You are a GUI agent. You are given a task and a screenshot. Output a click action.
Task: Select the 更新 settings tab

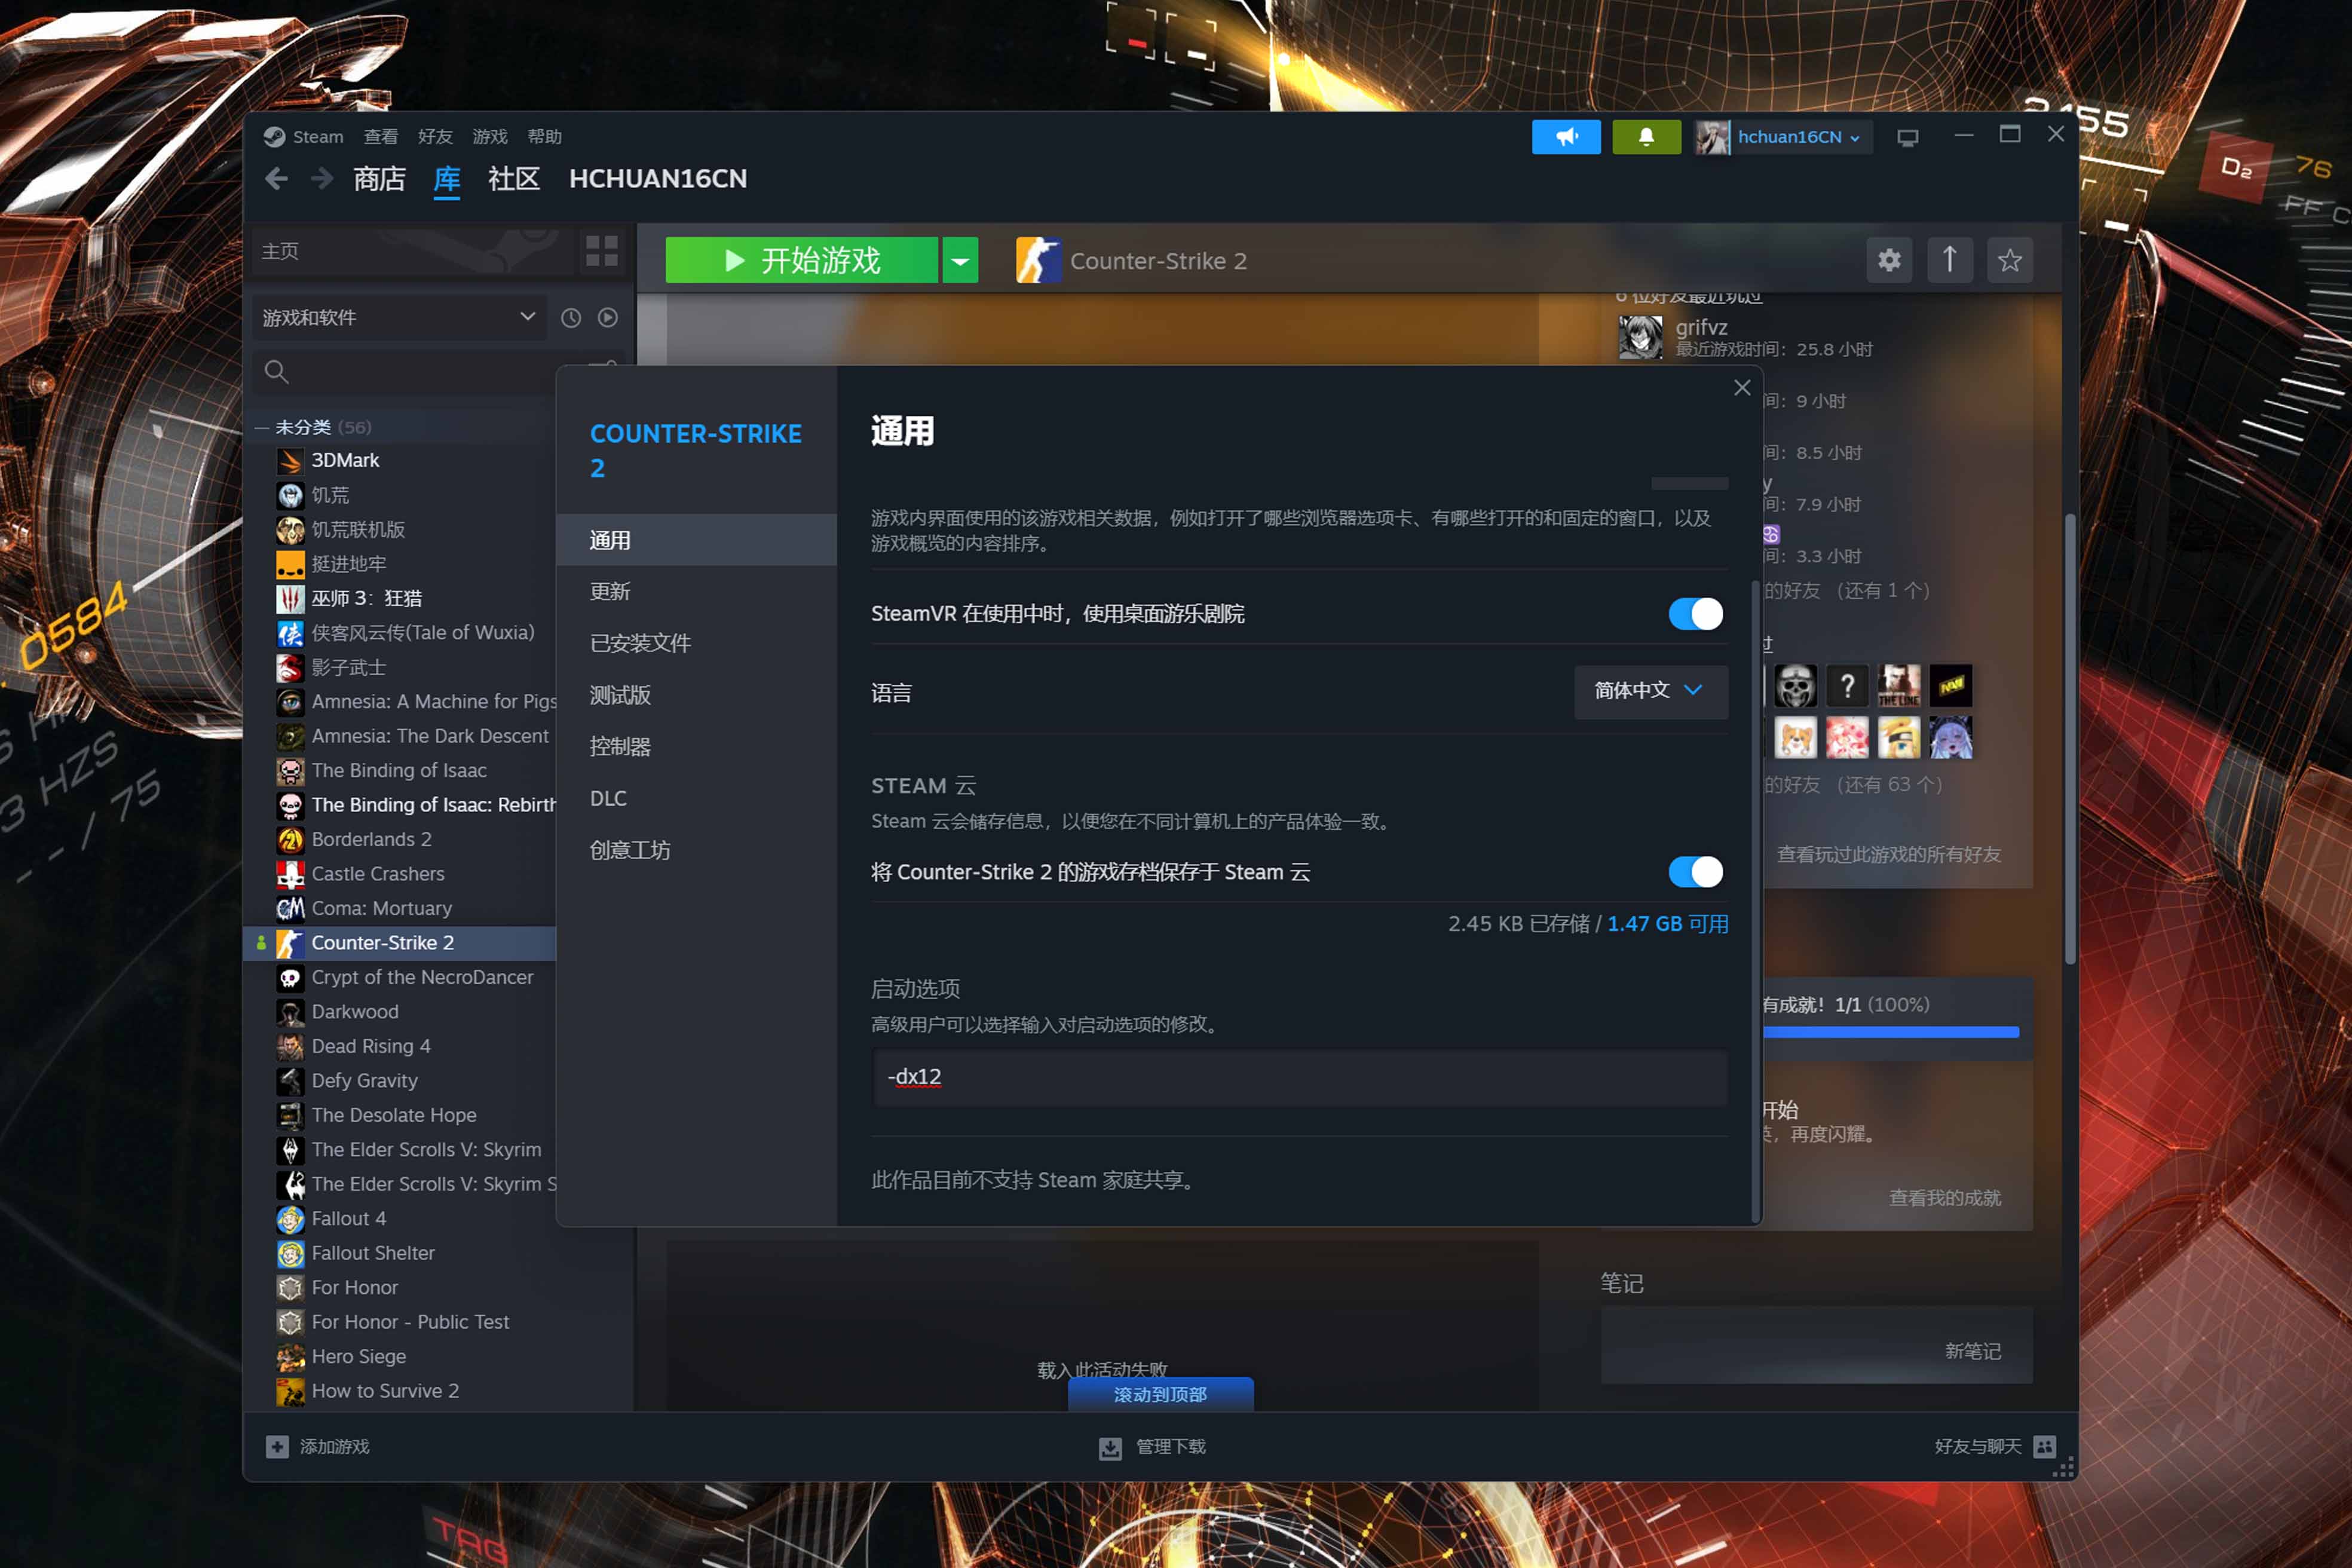pos(696,592)
